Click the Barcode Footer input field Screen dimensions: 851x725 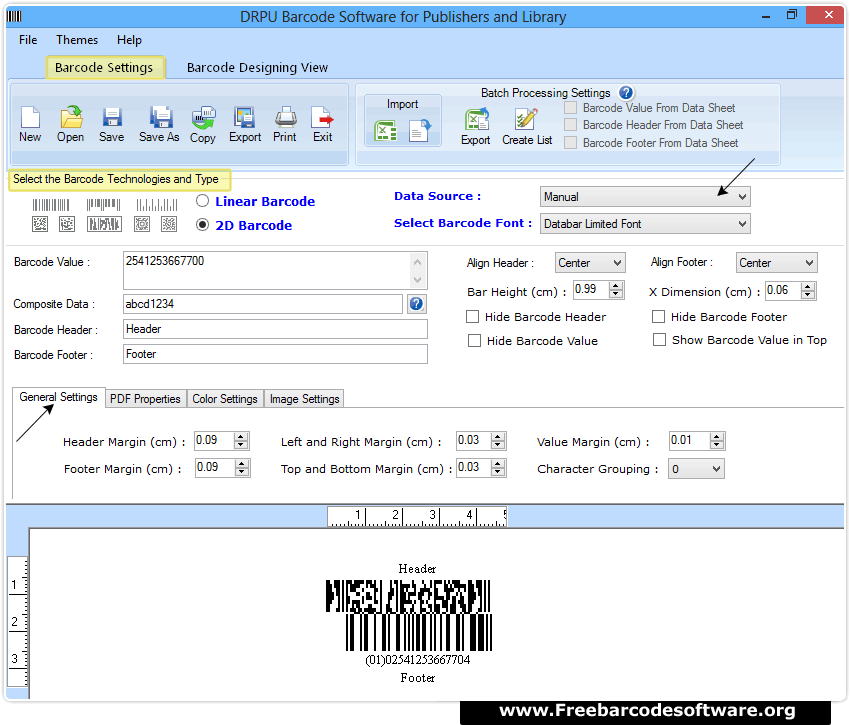(275, 354)
